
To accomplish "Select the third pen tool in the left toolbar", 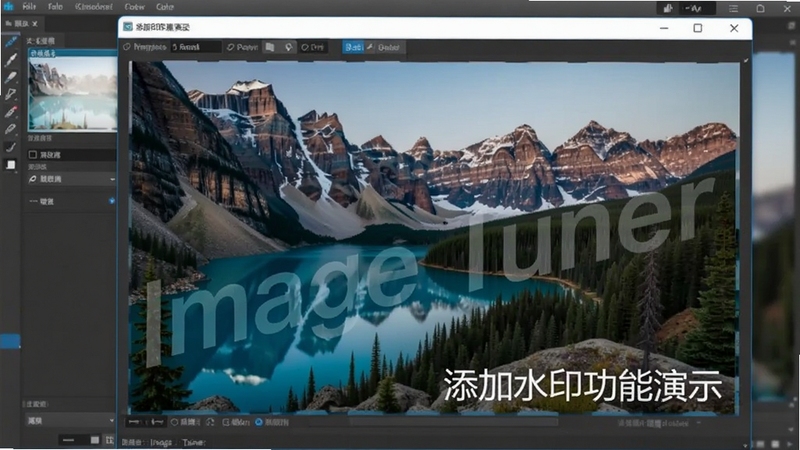I will click(11, 77).
